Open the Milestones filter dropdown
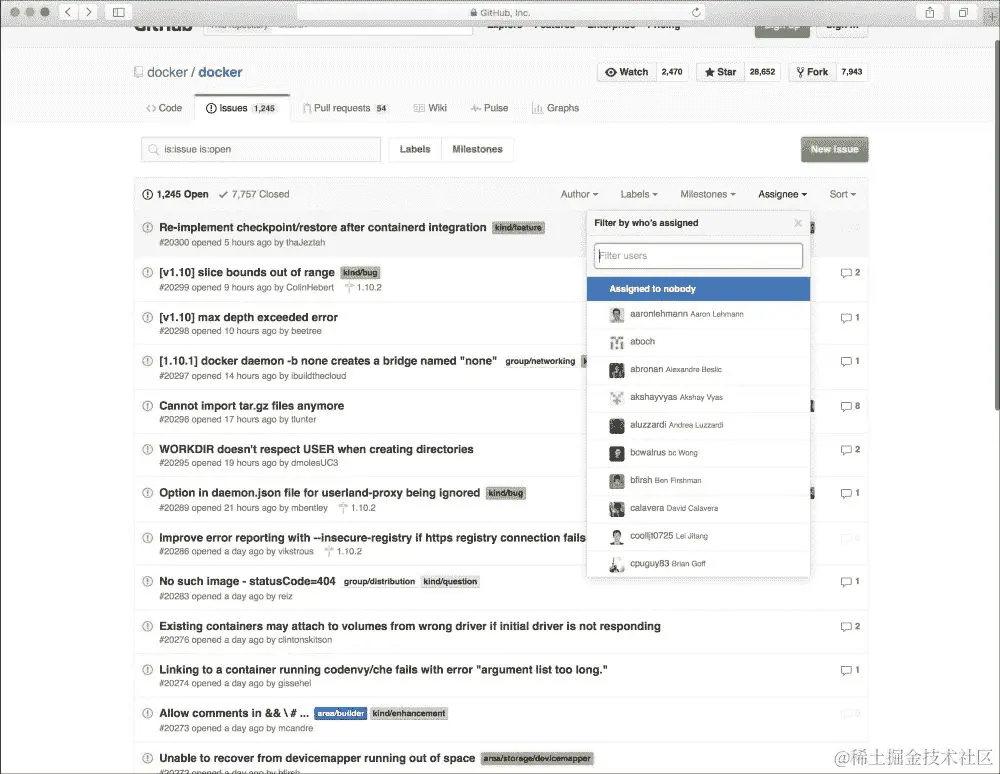The width and height of the screenshot is (1000, 774). click(x=707, y=193)
